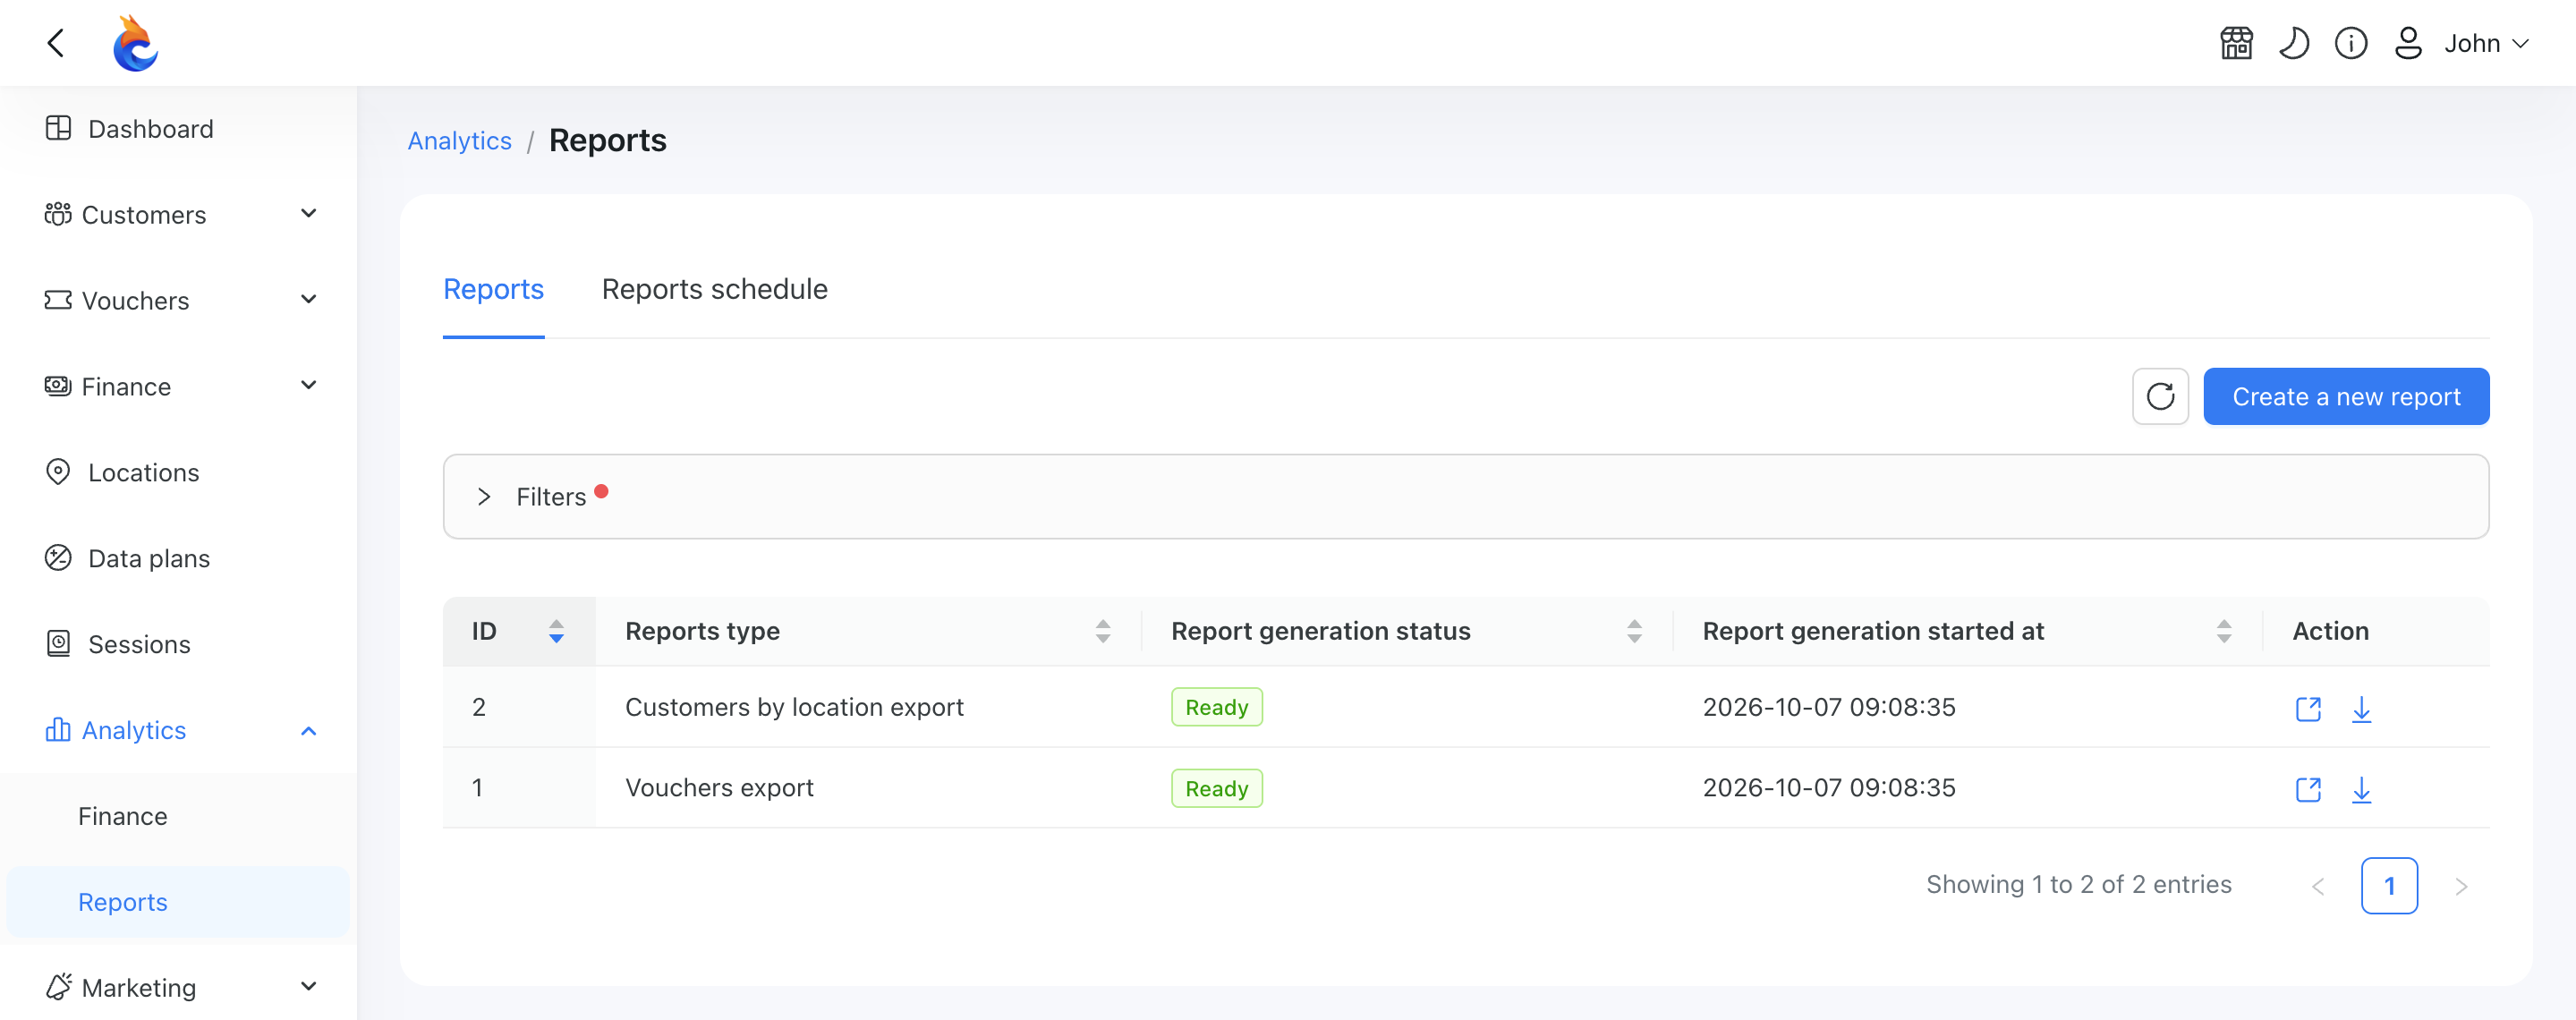Click Ready status of Vouchers export
The height and width of the screenshot is (1020, 2576).
click(x=1216, y=789)
